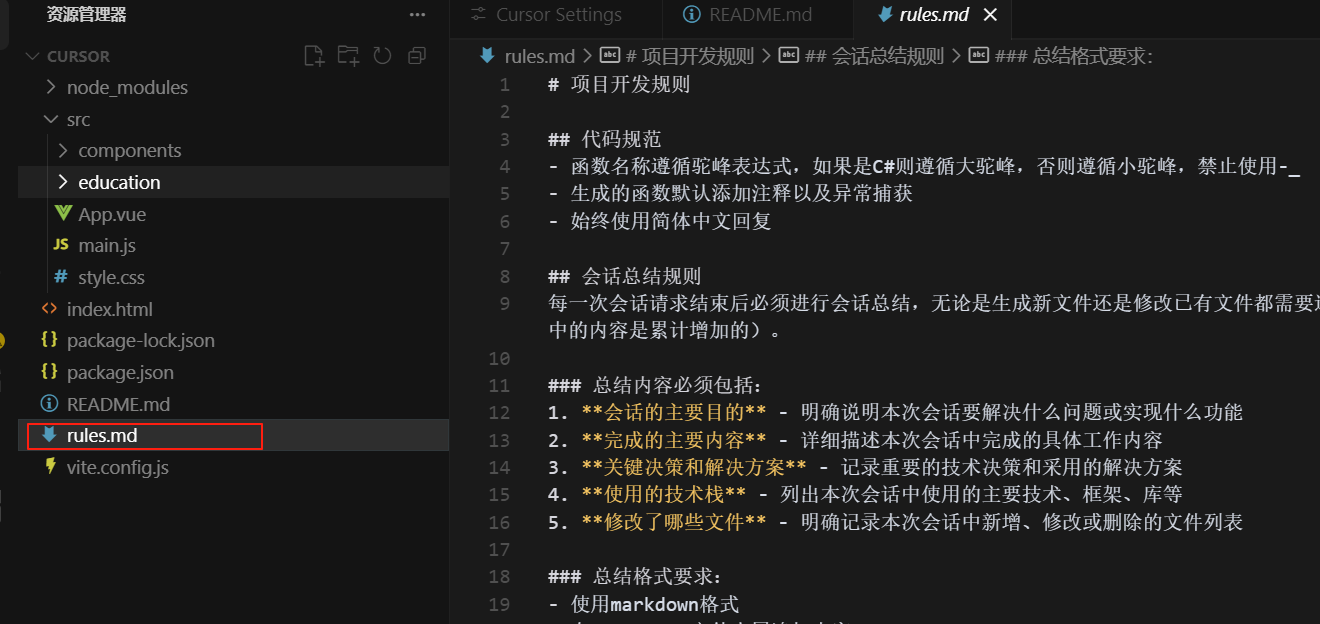Click bold text '**使用的技术栈**' on line 15
This screenshot has width=1320, height=624.
click(664, 494)
